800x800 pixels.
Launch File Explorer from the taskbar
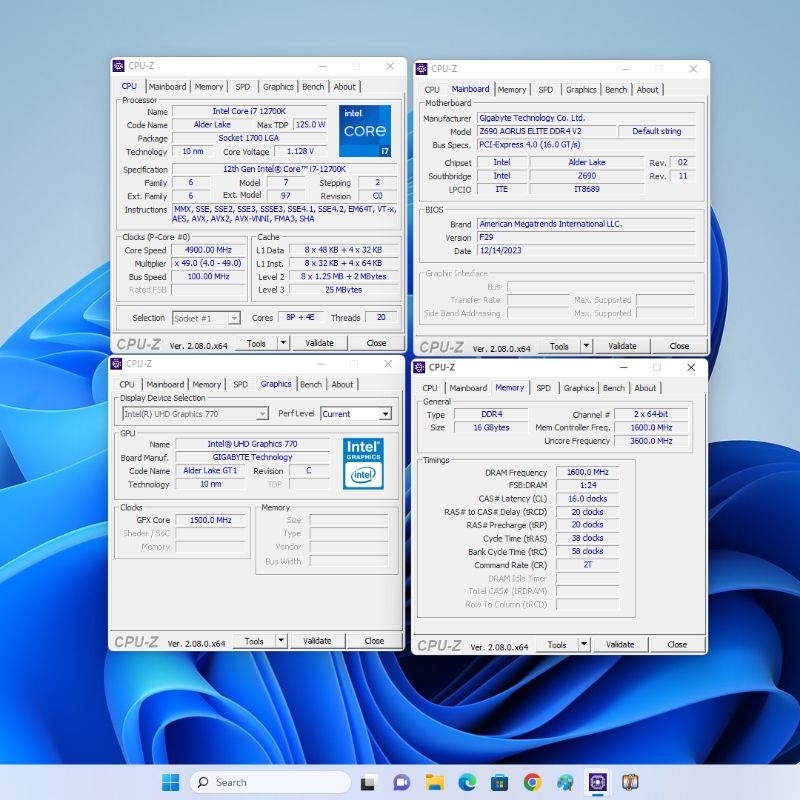point(434,782)
